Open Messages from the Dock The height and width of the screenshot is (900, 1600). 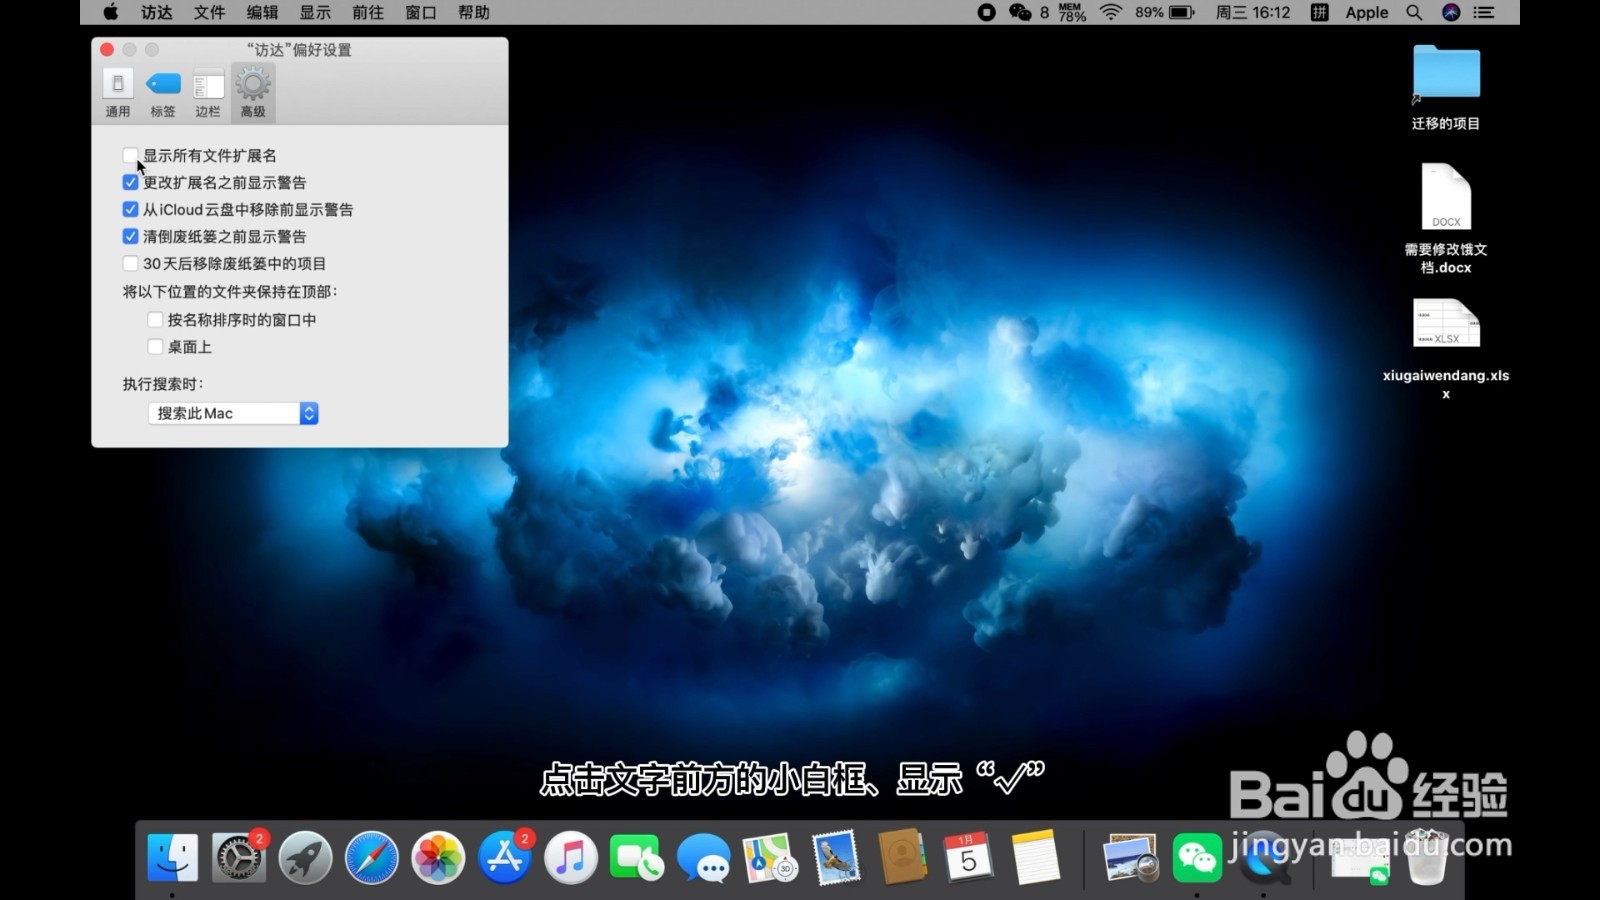tap(704, 857)
